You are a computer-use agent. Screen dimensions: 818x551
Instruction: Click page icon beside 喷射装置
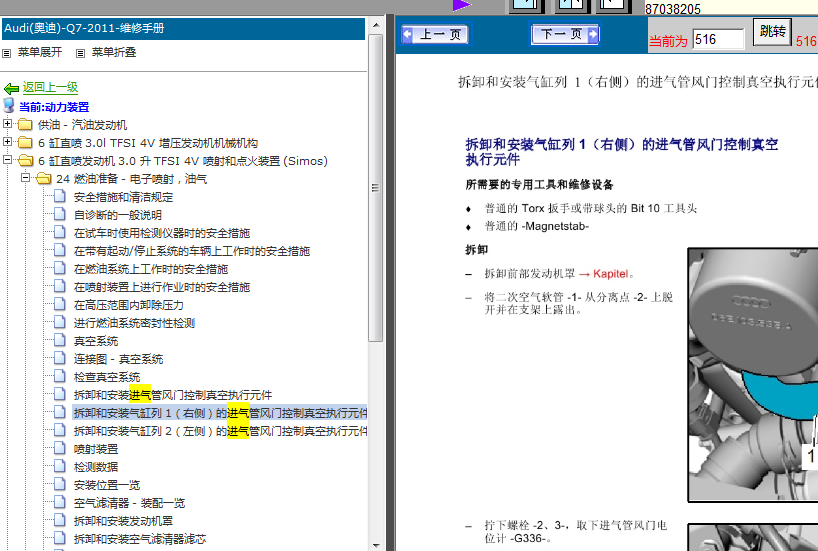tap(60, 448)
